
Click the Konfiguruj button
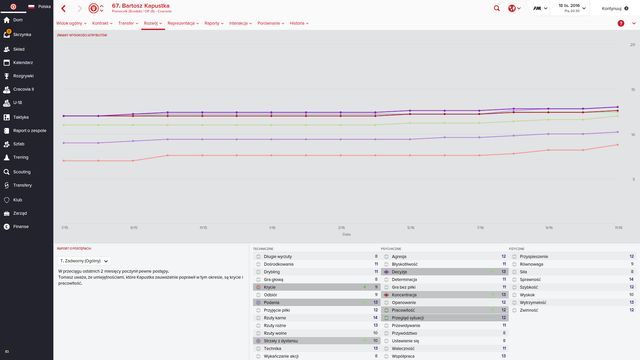pos(615,8)
